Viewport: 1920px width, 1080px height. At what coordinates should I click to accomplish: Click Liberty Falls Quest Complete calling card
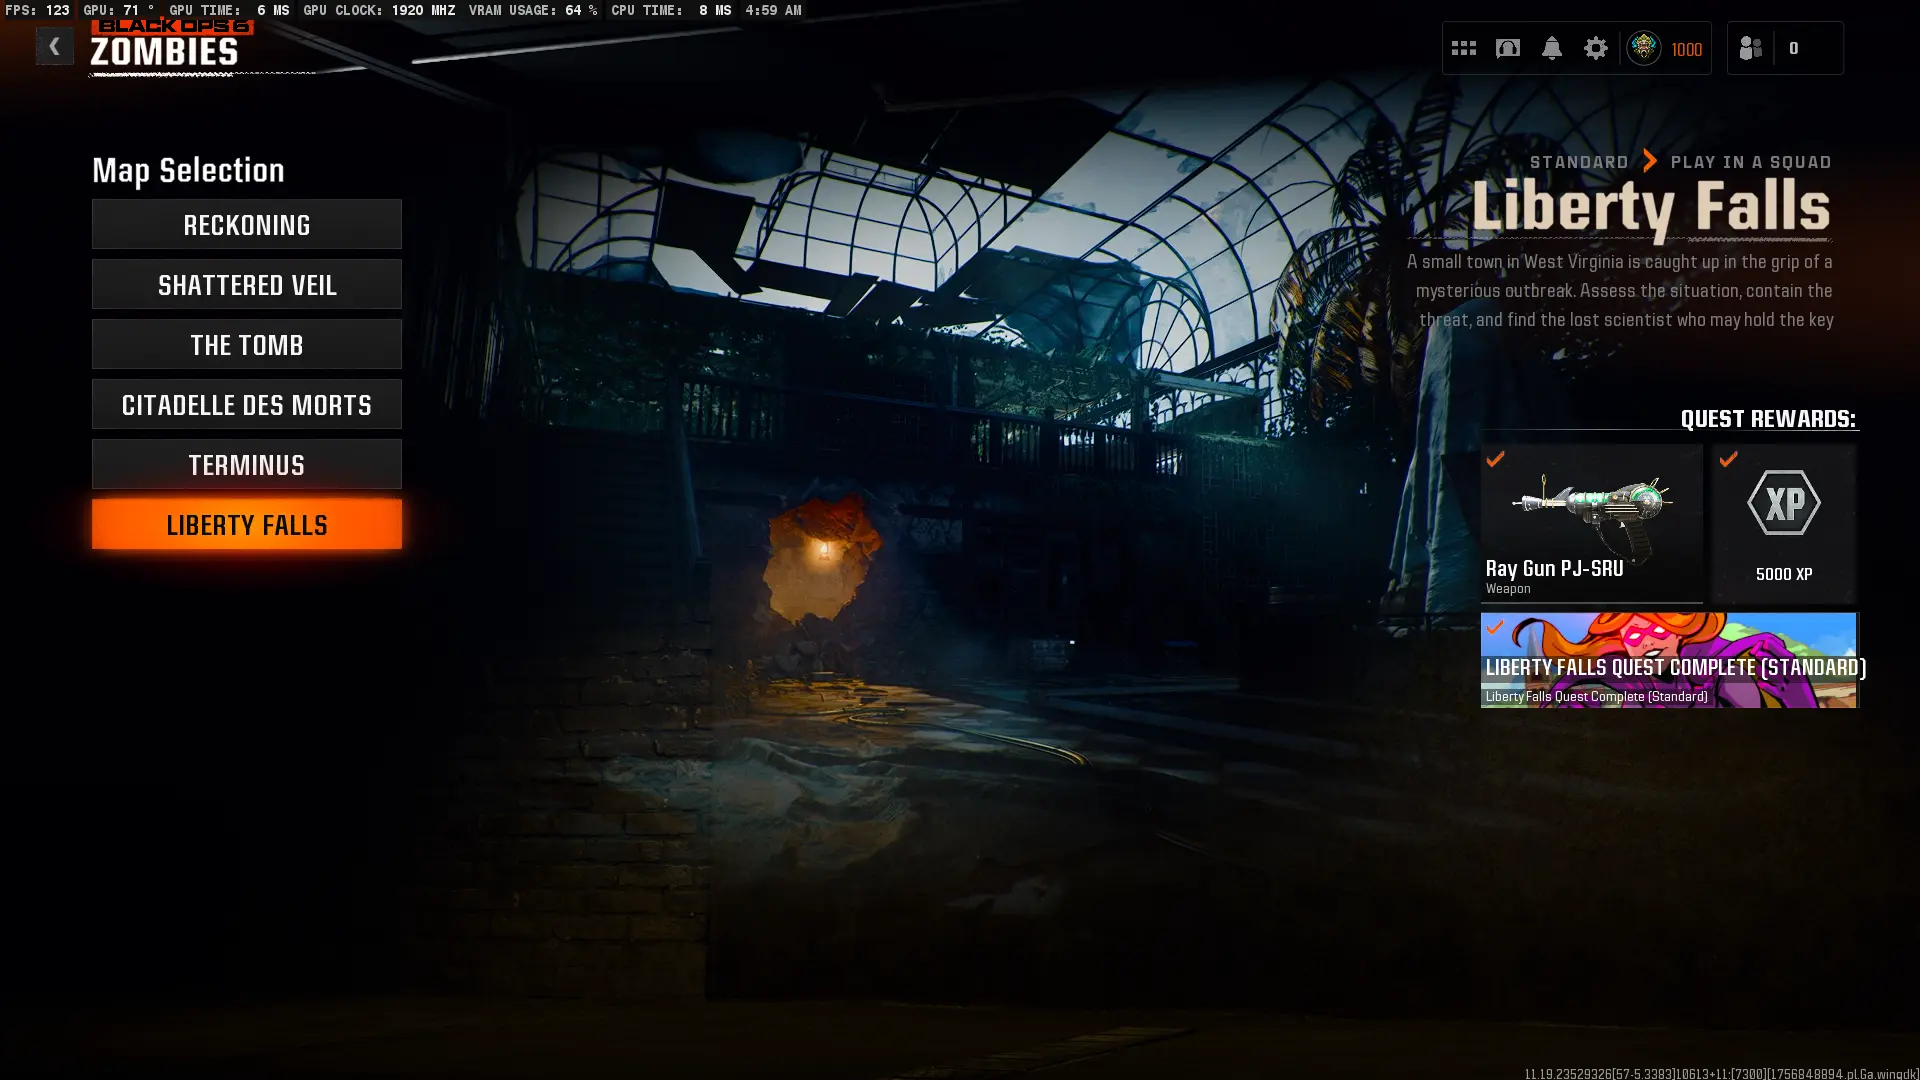pos(1668,660)
